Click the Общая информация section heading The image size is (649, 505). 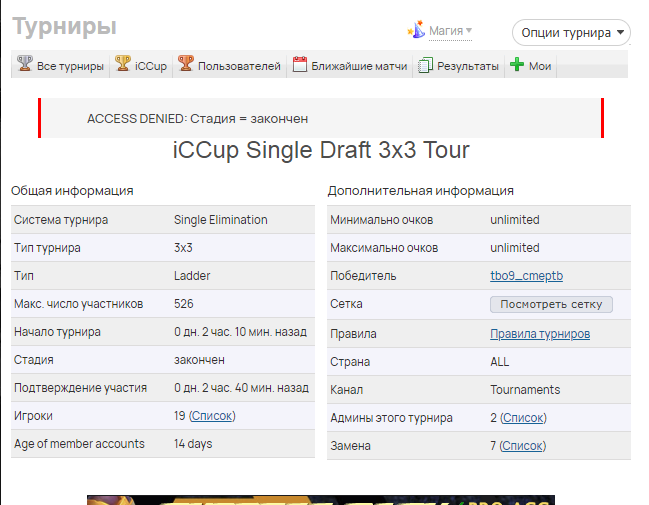tap(72, 191)
